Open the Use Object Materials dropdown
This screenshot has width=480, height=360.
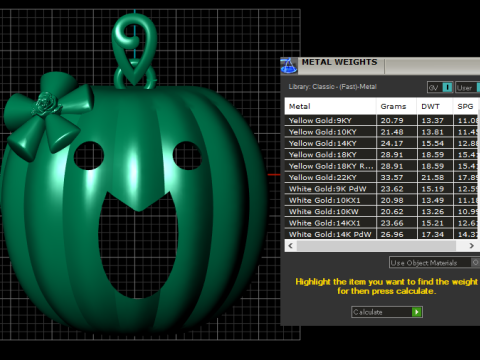coord(434,263)
